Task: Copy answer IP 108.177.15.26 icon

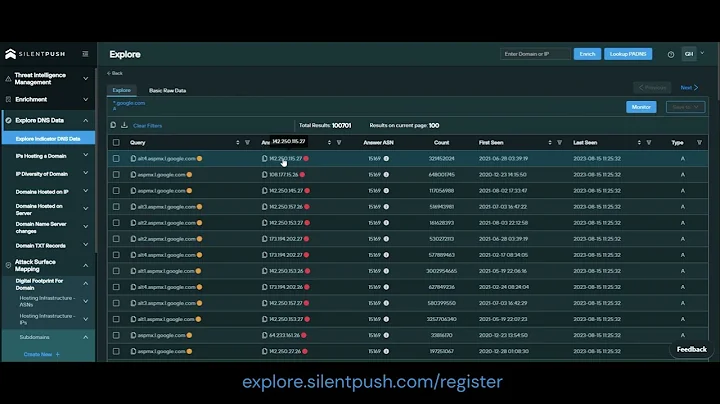Action: click(264, 174)
